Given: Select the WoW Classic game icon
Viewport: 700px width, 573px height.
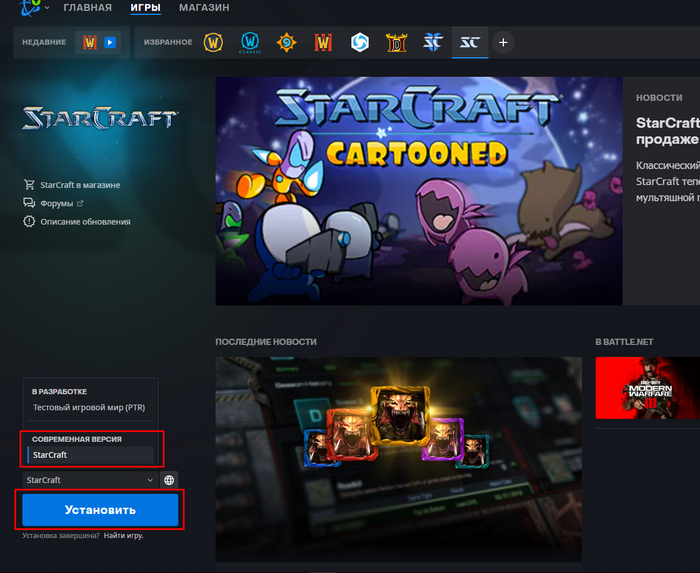Looking at the screenshot, I should coord(249,42).
